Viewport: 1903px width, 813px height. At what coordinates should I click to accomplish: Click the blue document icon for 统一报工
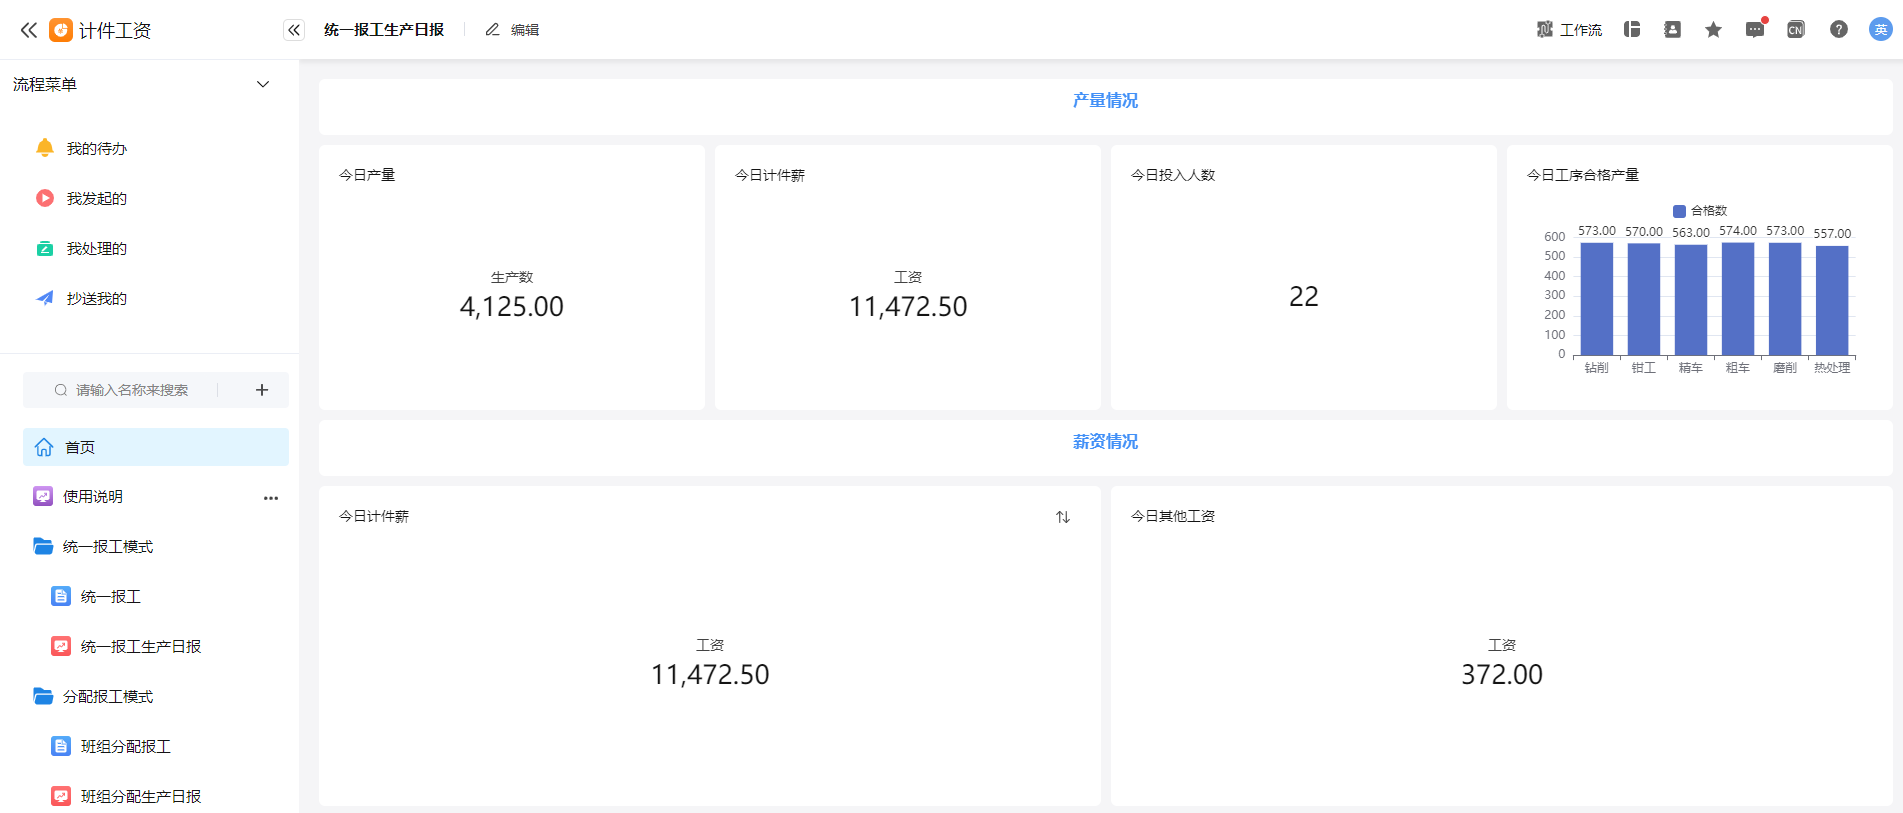tap(61, 597)
